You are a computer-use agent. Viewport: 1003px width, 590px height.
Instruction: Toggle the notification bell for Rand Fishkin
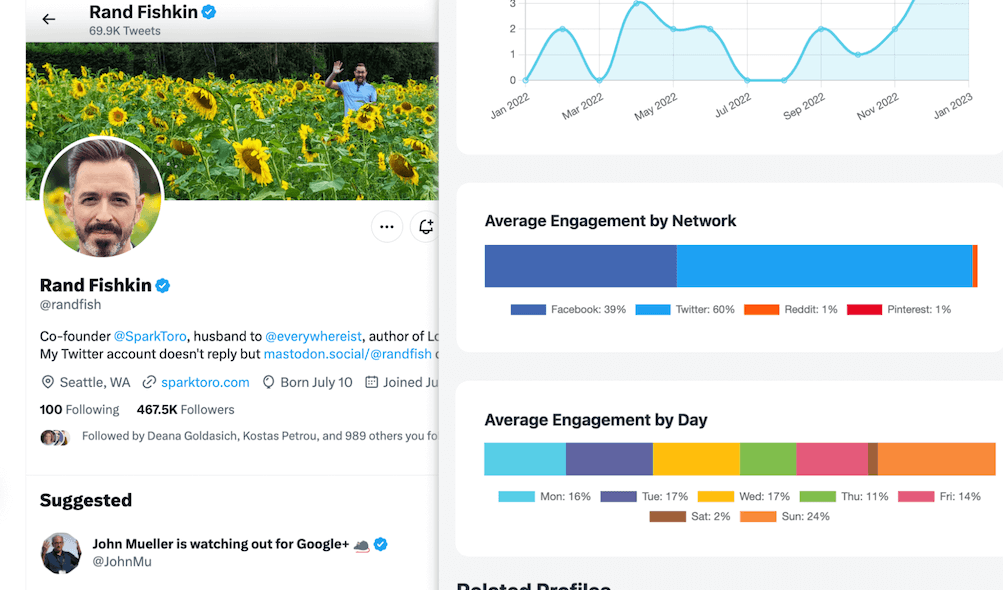point(426,227)
